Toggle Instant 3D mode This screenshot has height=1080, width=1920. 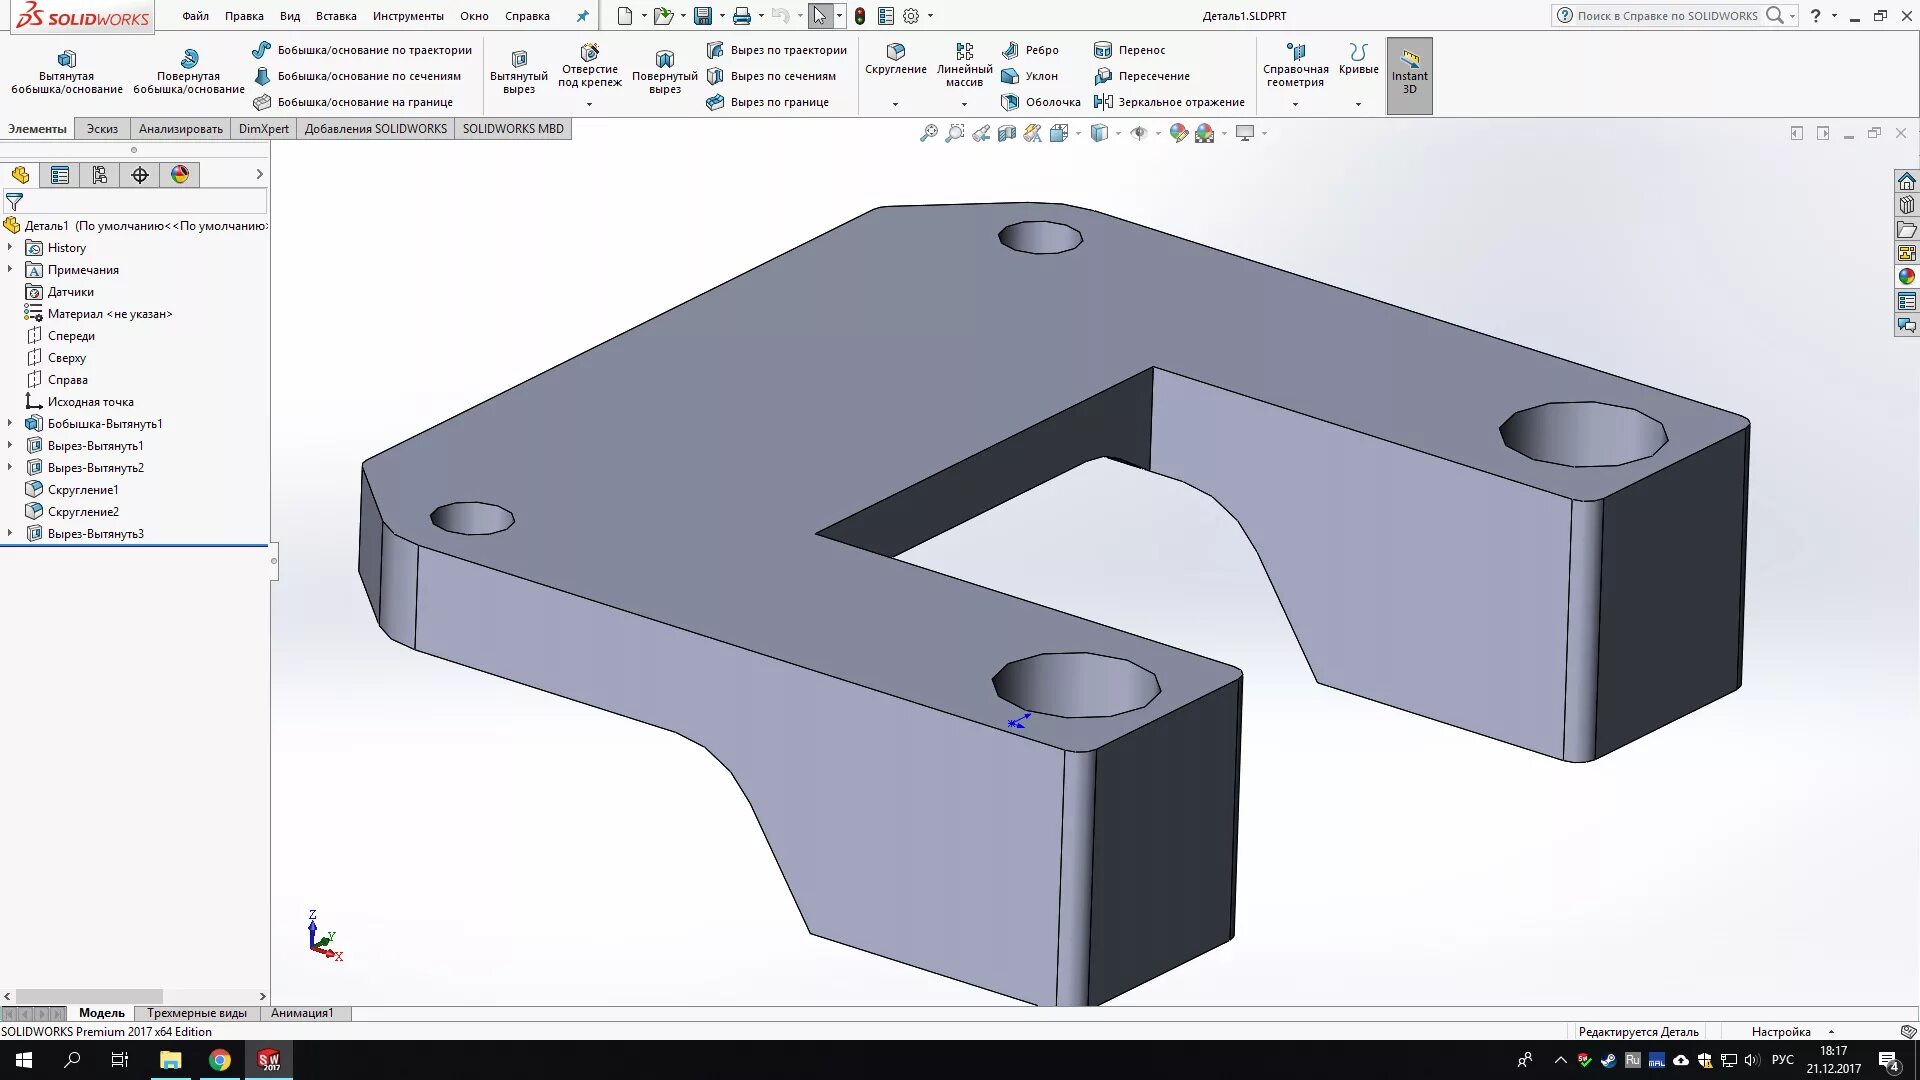click(x=1410, y=76)
